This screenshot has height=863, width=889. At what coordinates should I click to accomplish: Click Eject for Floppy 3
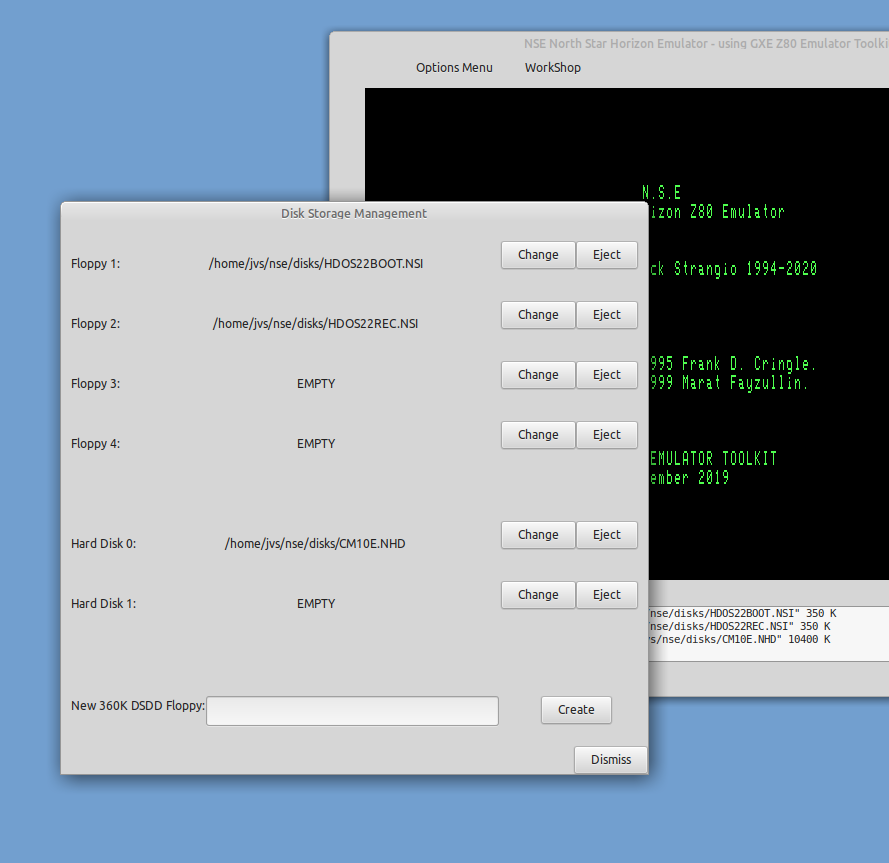[607, 375]
